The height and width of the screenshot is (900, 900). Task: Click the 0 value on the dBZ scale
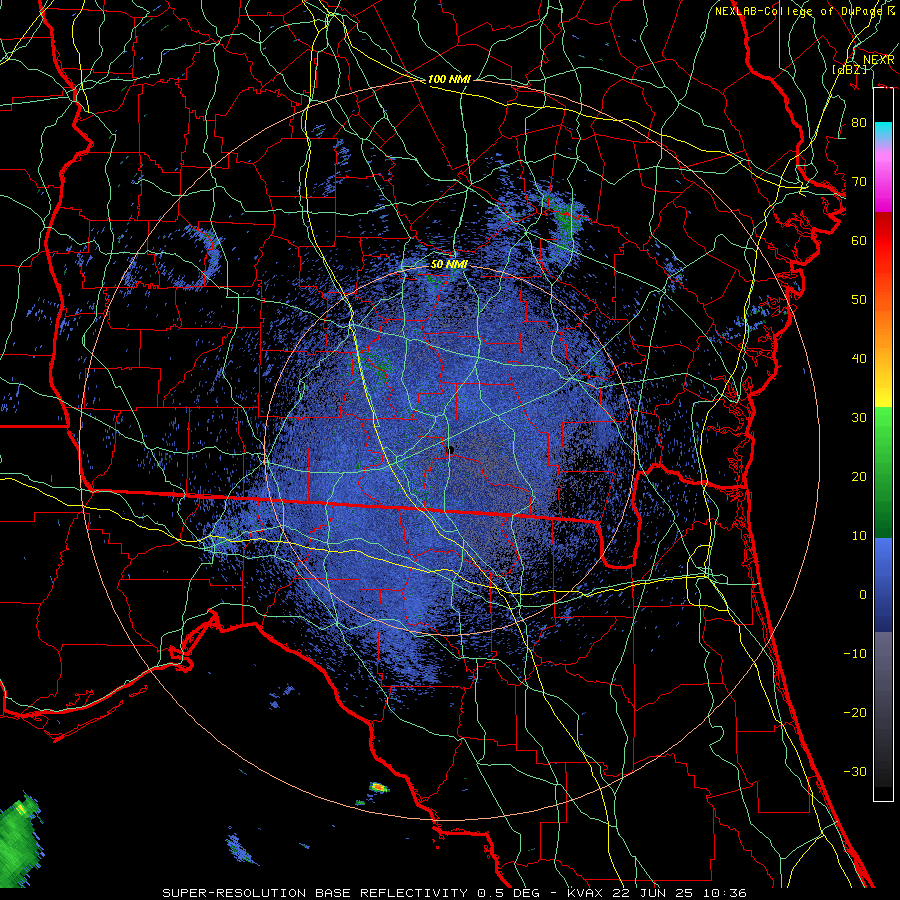coord(863,595)
